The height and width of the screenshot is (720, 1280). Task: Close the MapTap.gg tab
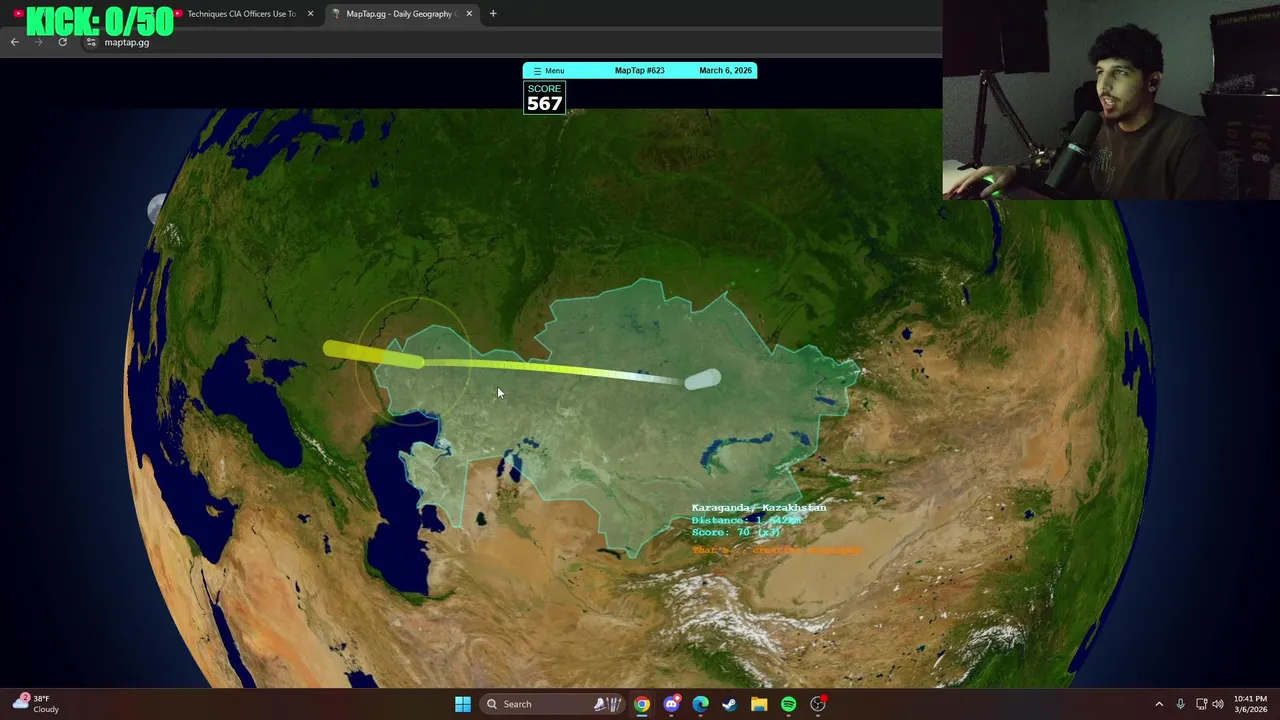point(469,14)
